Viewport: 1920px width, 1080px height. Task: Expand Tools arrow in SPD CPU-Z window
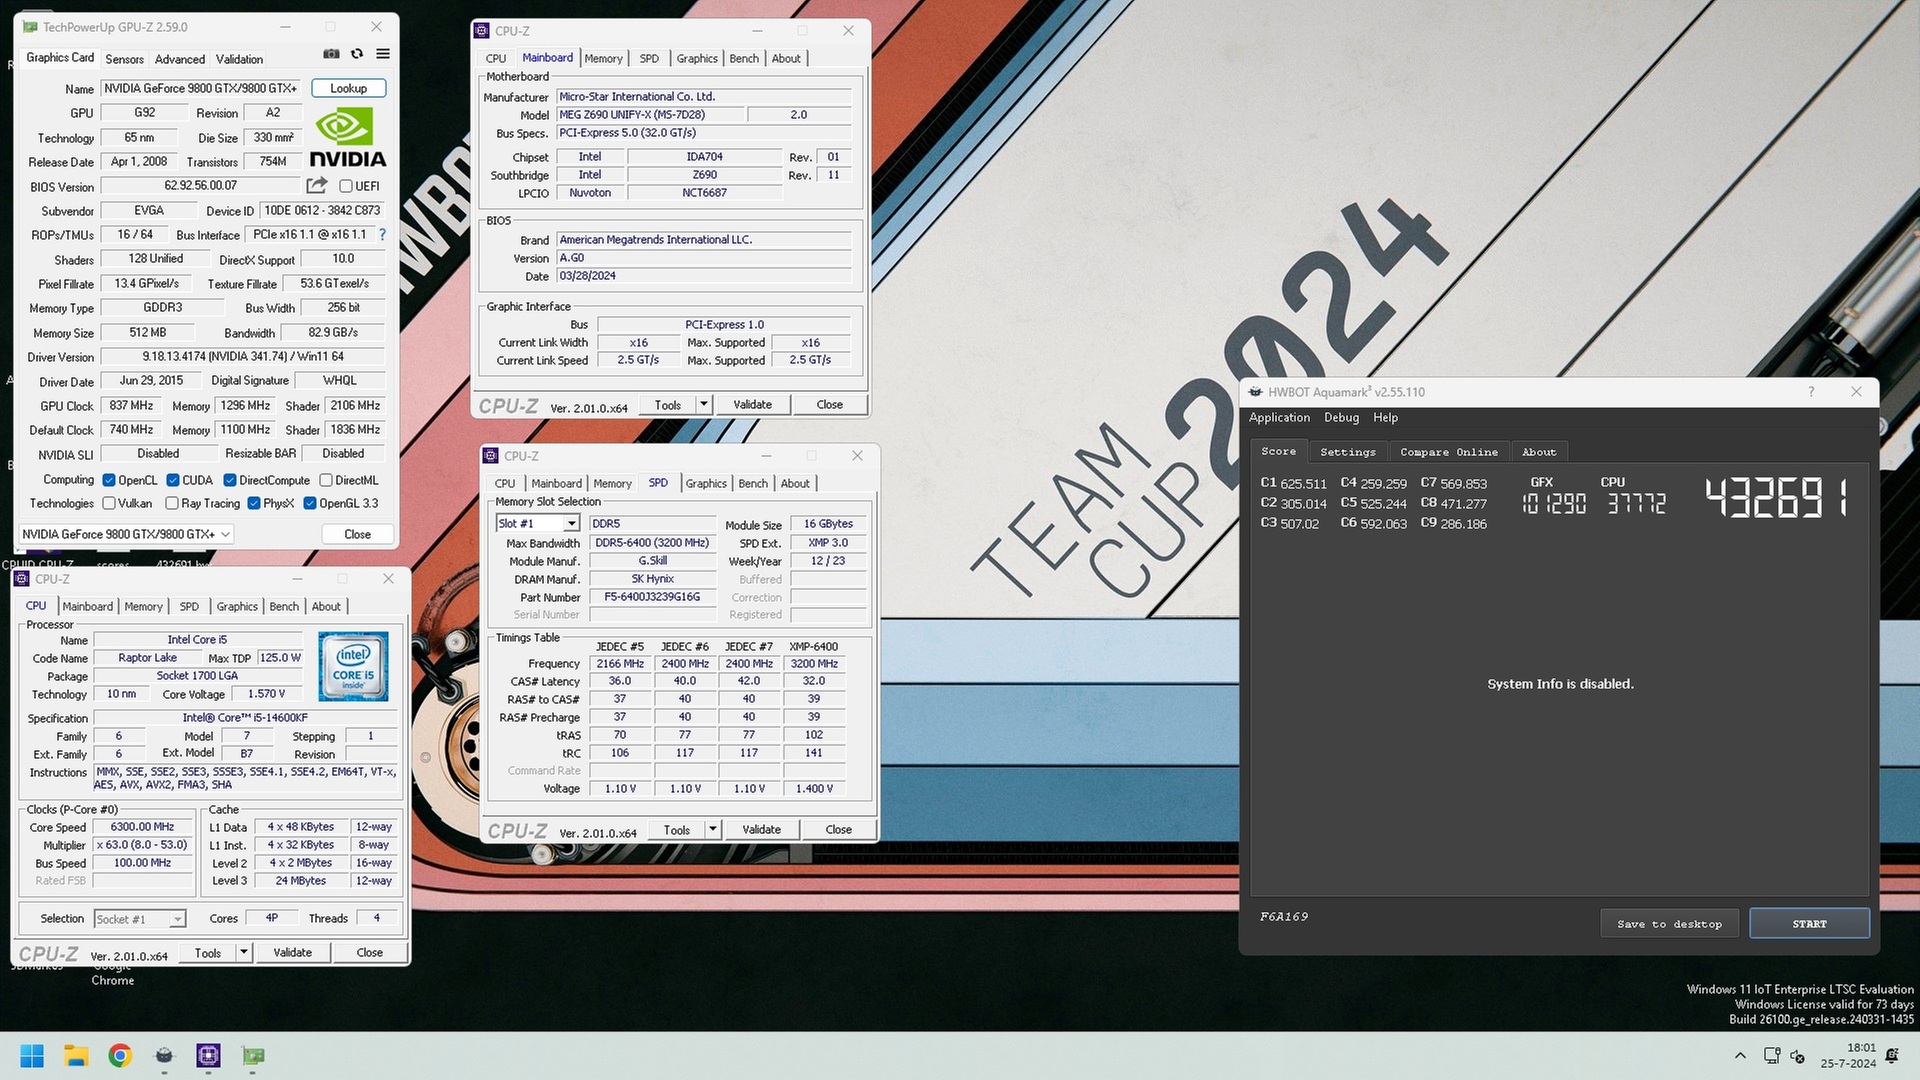(713, 830)
